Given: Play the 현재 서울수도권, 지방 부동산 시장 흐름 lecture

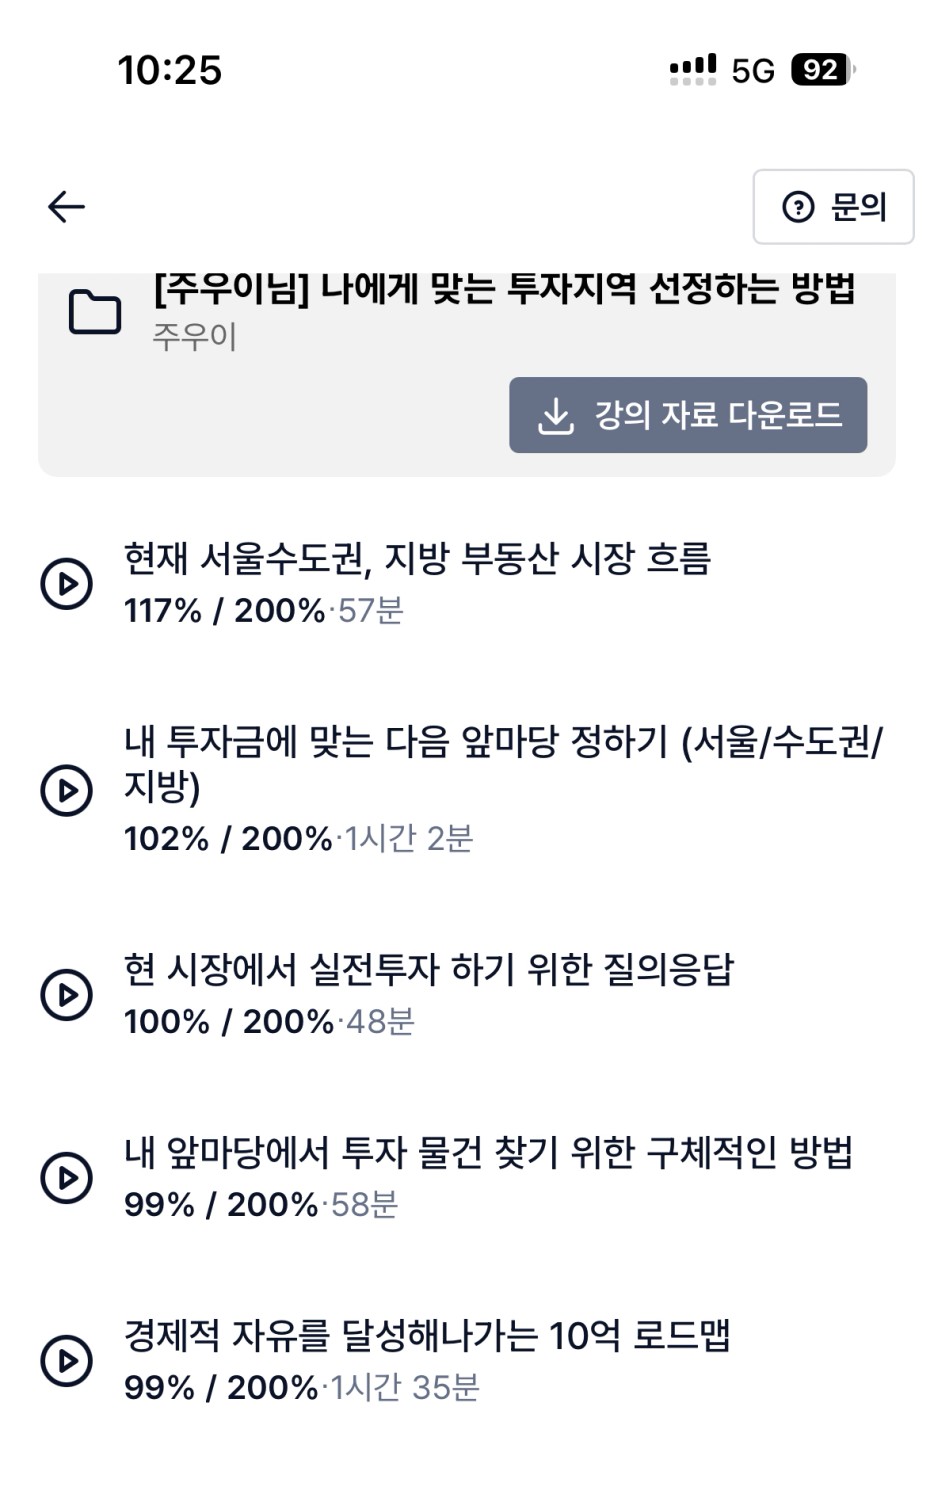Looking at the screenshot, I should click(x=66, y=583).
